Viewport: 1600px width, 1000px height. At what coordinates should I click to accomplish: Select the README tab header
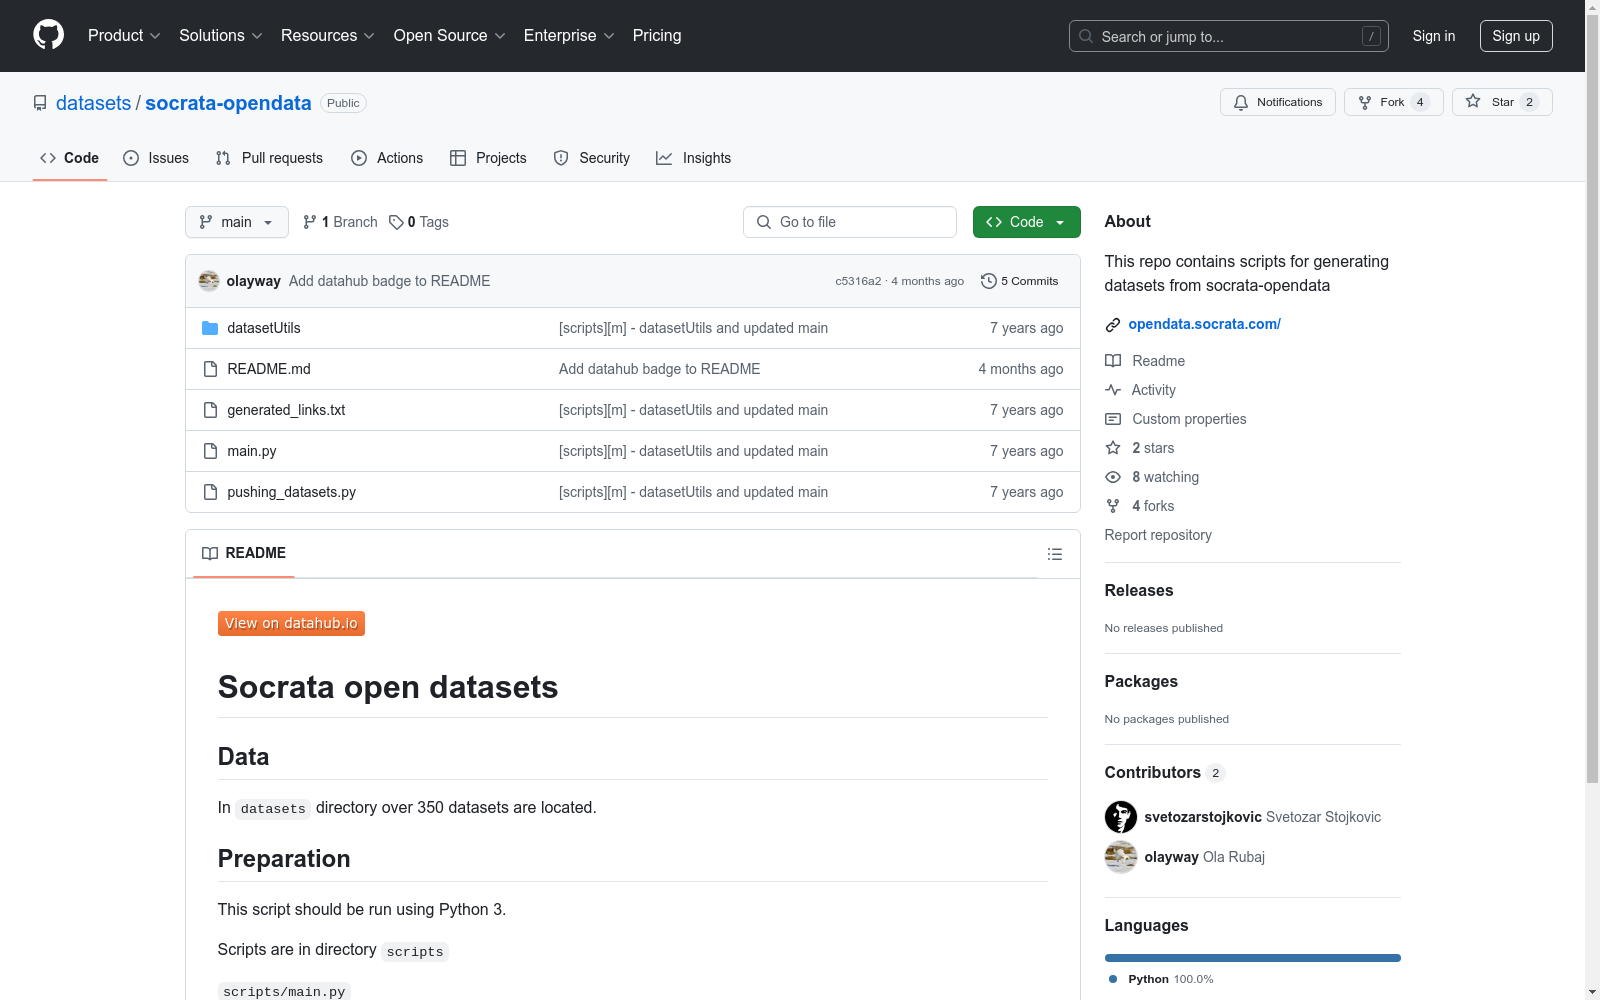(x=244, y=553)
